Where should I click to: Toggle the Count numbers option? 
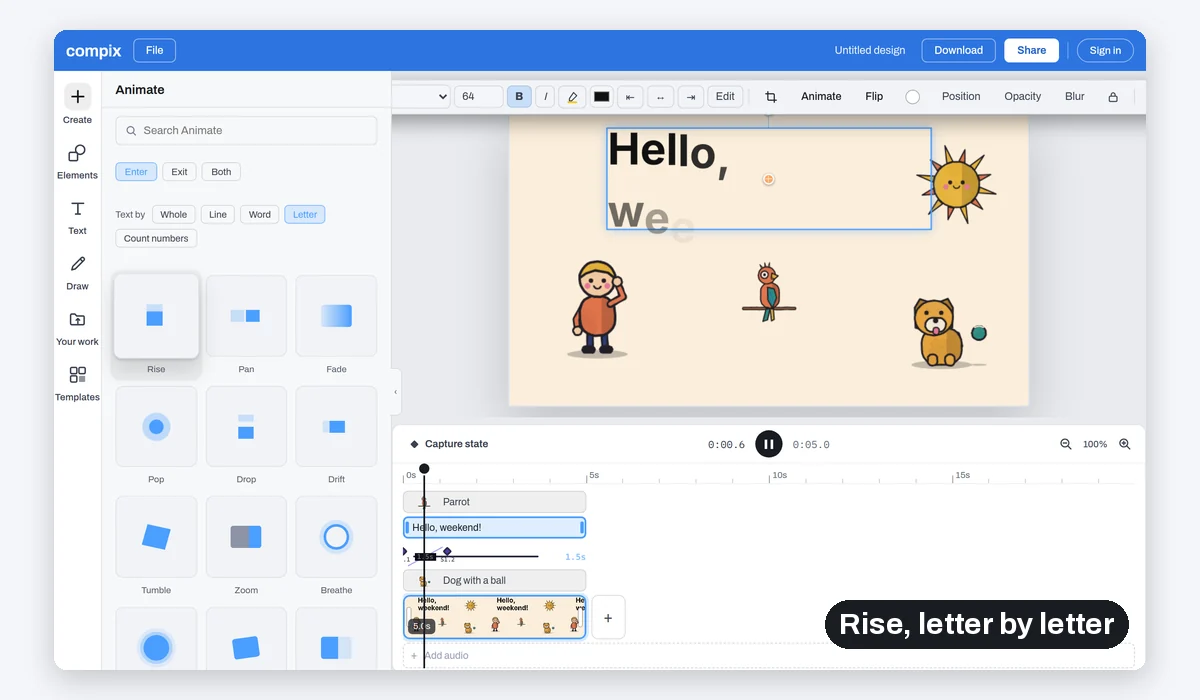coord(156,238)
